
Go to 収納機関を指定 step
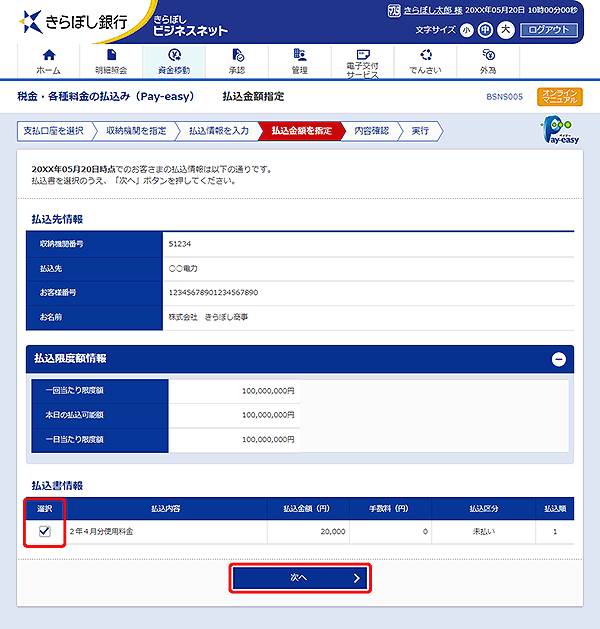134,131
